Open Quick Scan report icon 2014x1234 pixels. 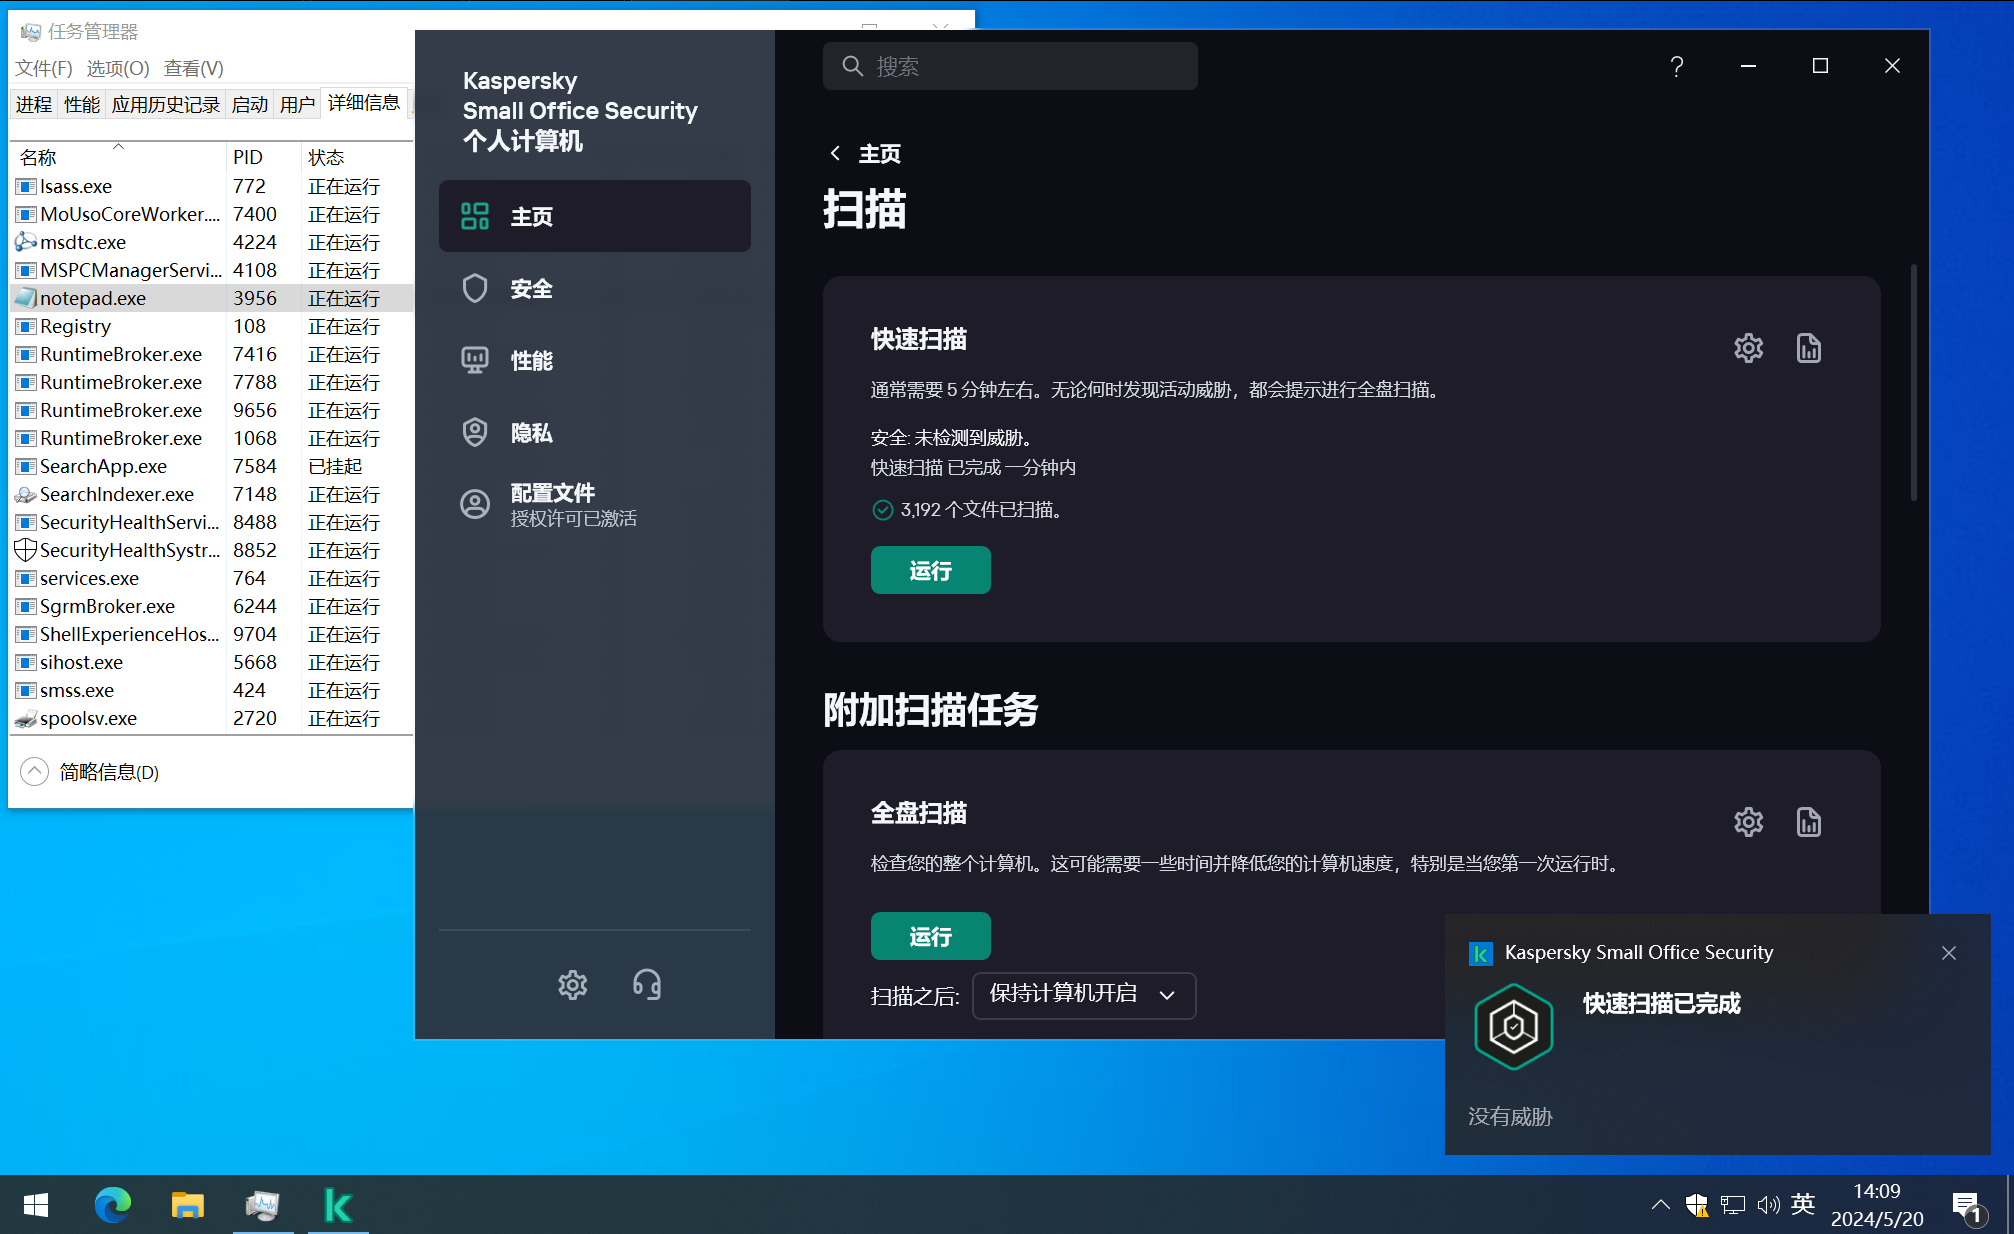[x=1808, y=348]
